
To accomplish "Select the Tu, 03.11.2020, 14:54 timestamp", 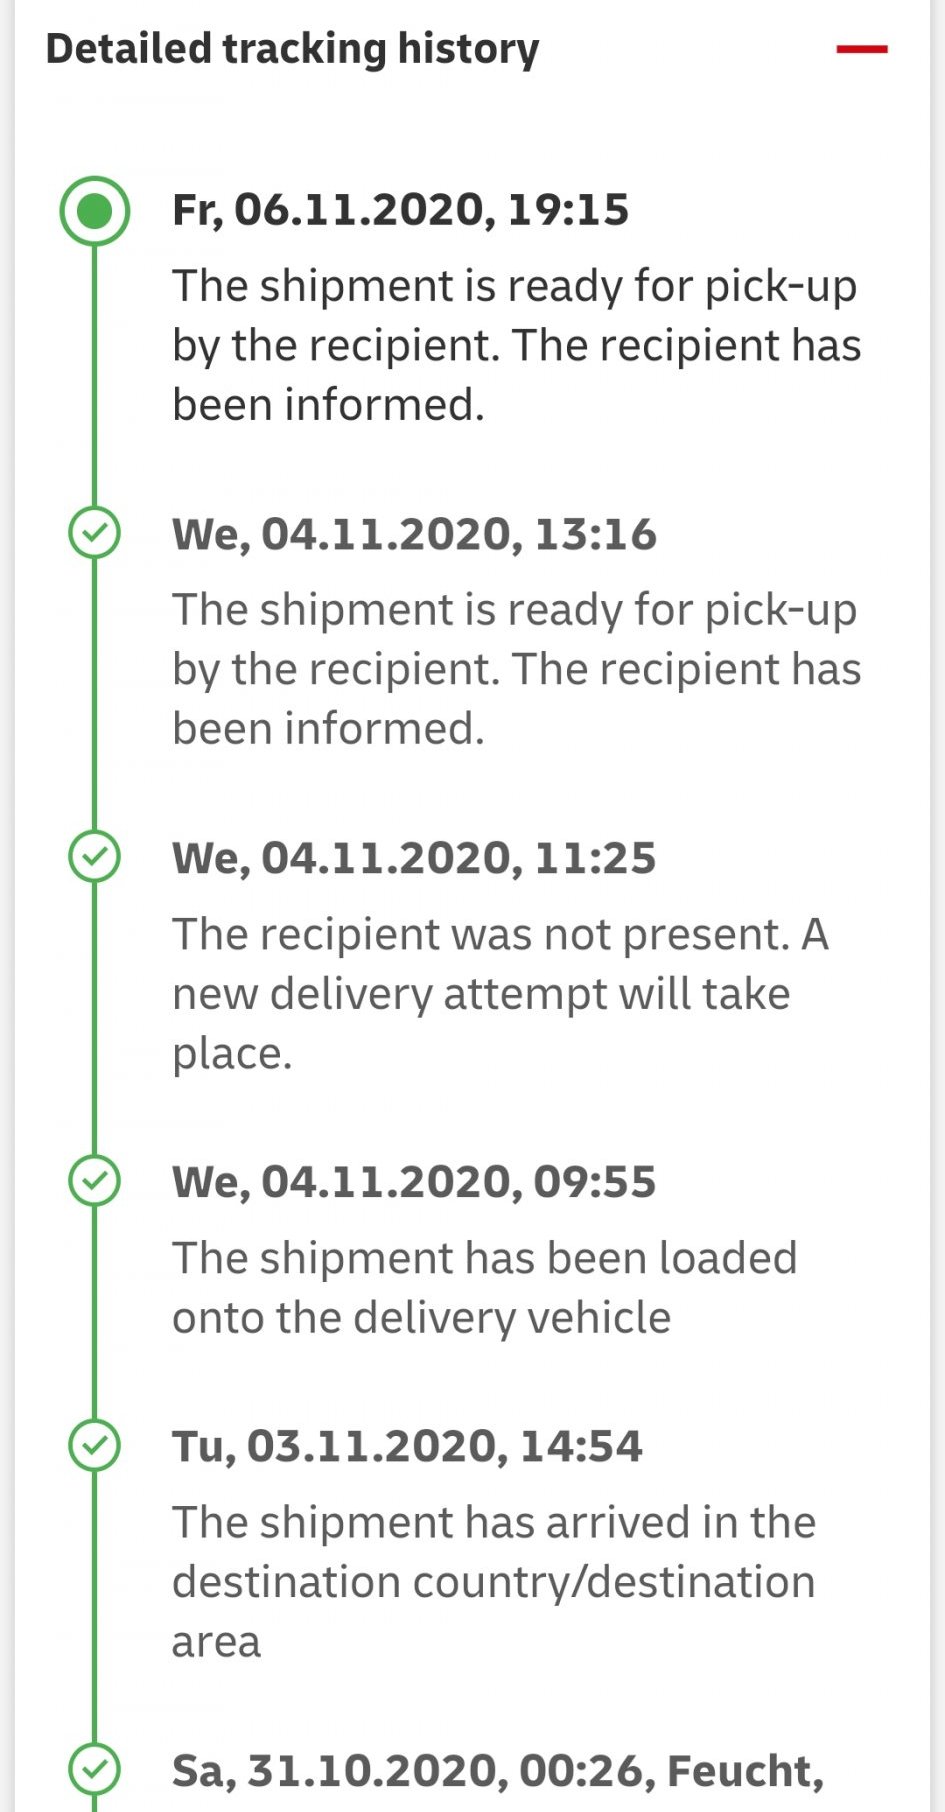I will tap(407, 1446).
